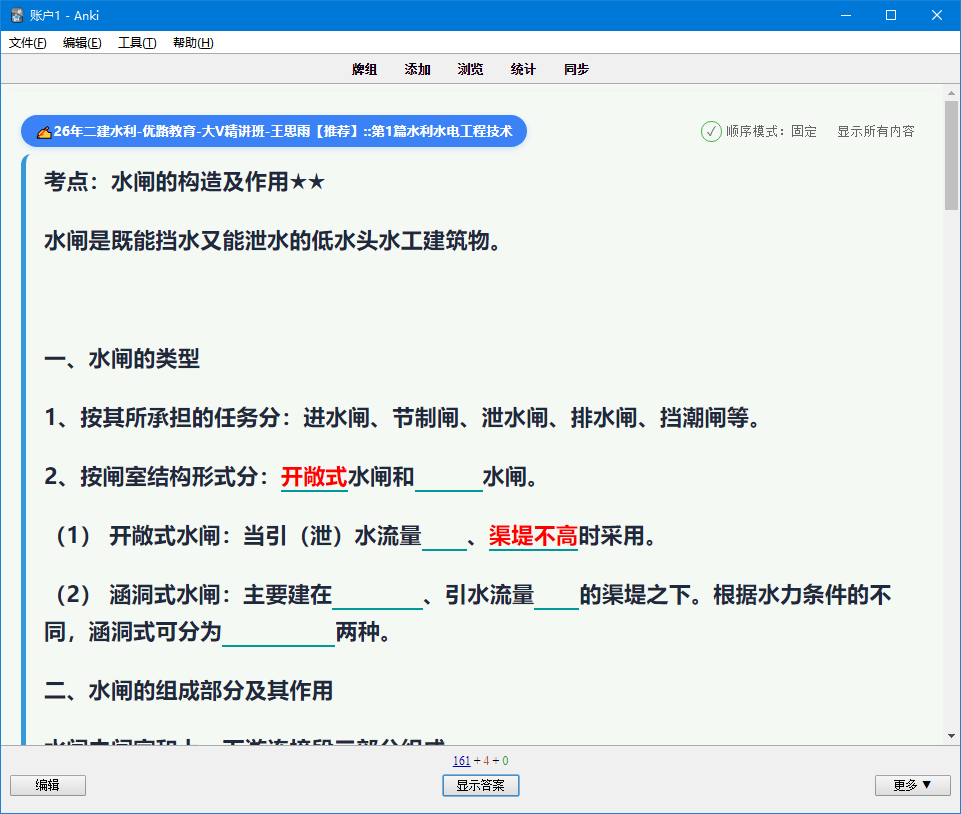Click the scrollbar down arrow
The image size is (961, 814).
(x=951, y=736)
